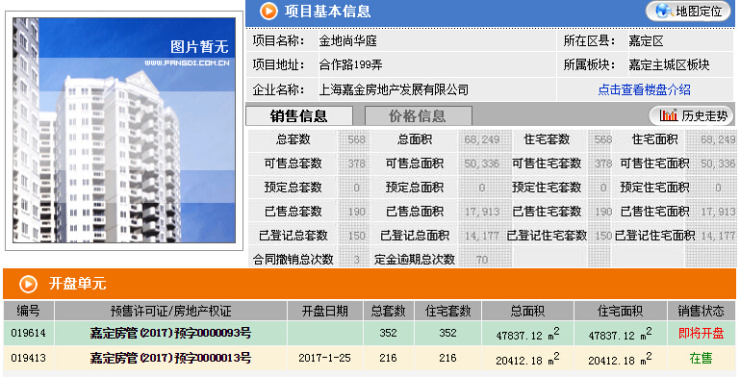This screenshot has height=377, width=740.
Task: Click the building placeholder image 图片暂无
Action: (x=124, y=130)
